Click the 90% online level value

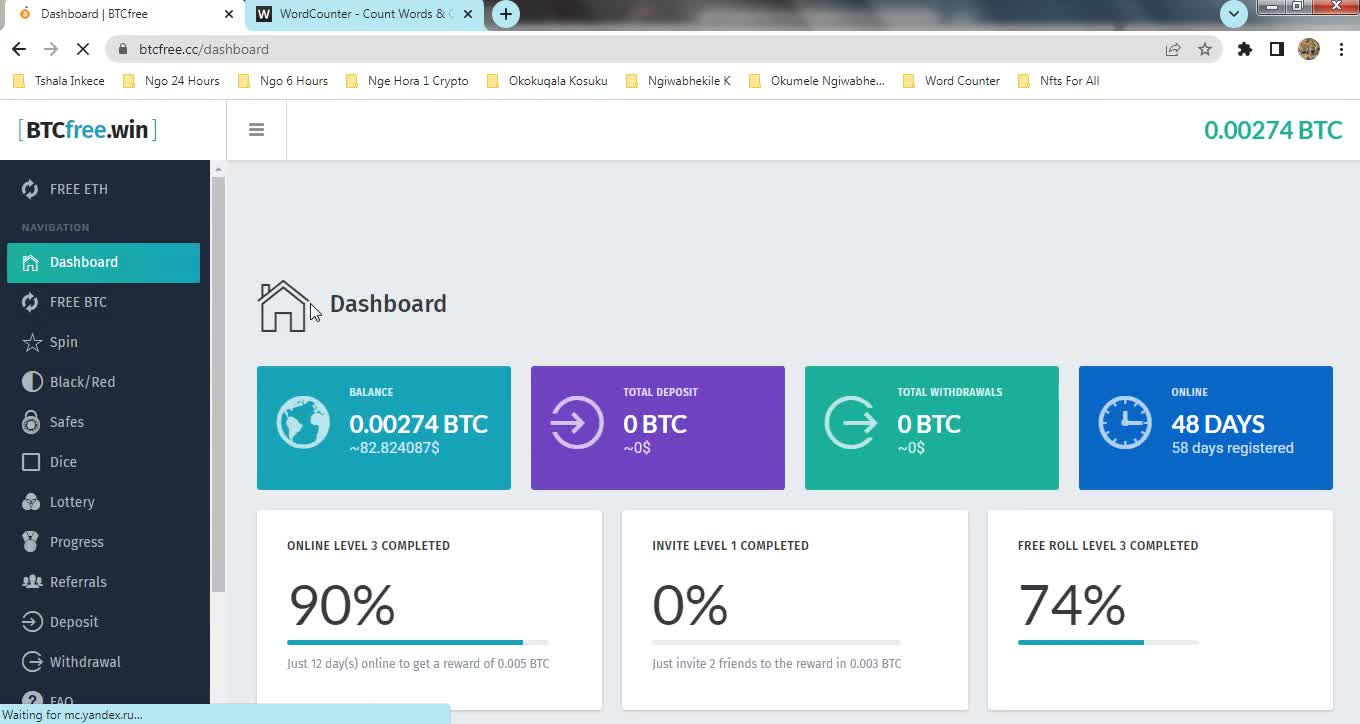[342, 605]
